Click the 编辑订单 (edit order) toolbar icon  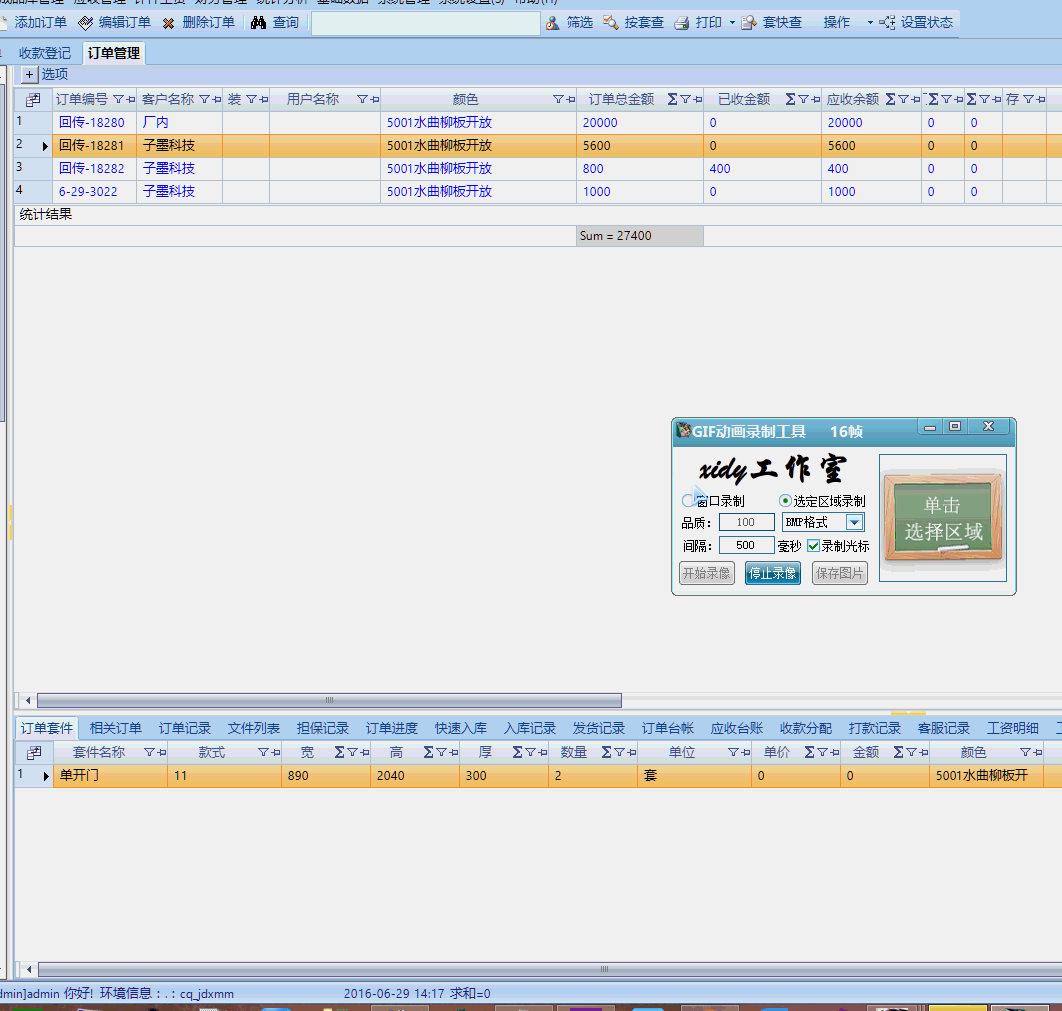(x=85, y=22)
